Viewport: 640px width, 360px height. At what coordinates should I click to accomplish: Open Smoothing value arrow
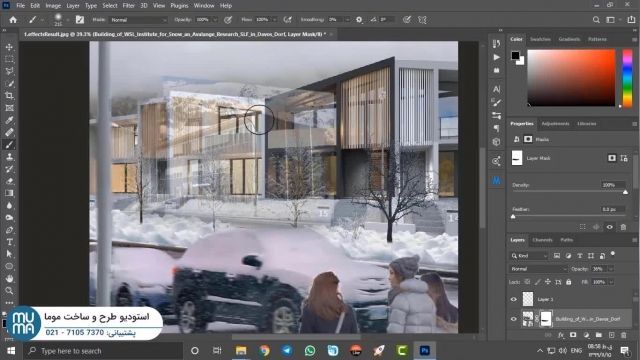click(x=347, y=20)
